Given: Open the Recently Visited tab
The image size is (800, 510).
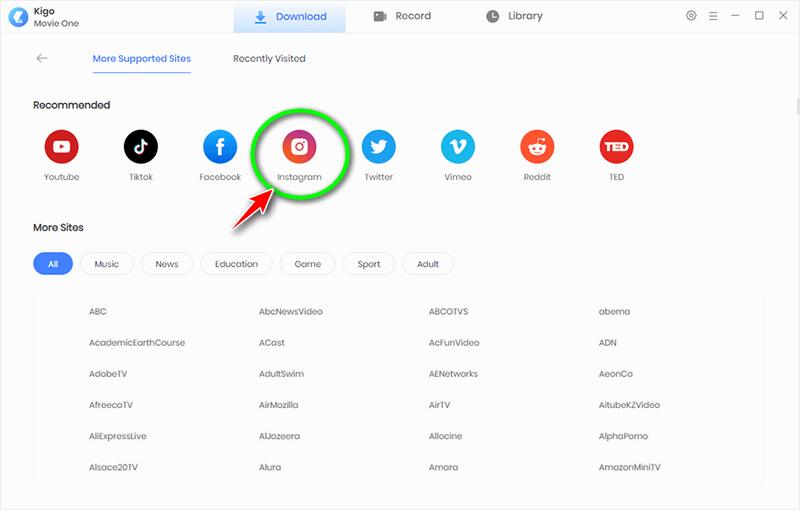Looking at the screenshot, I should click(269, 59).
